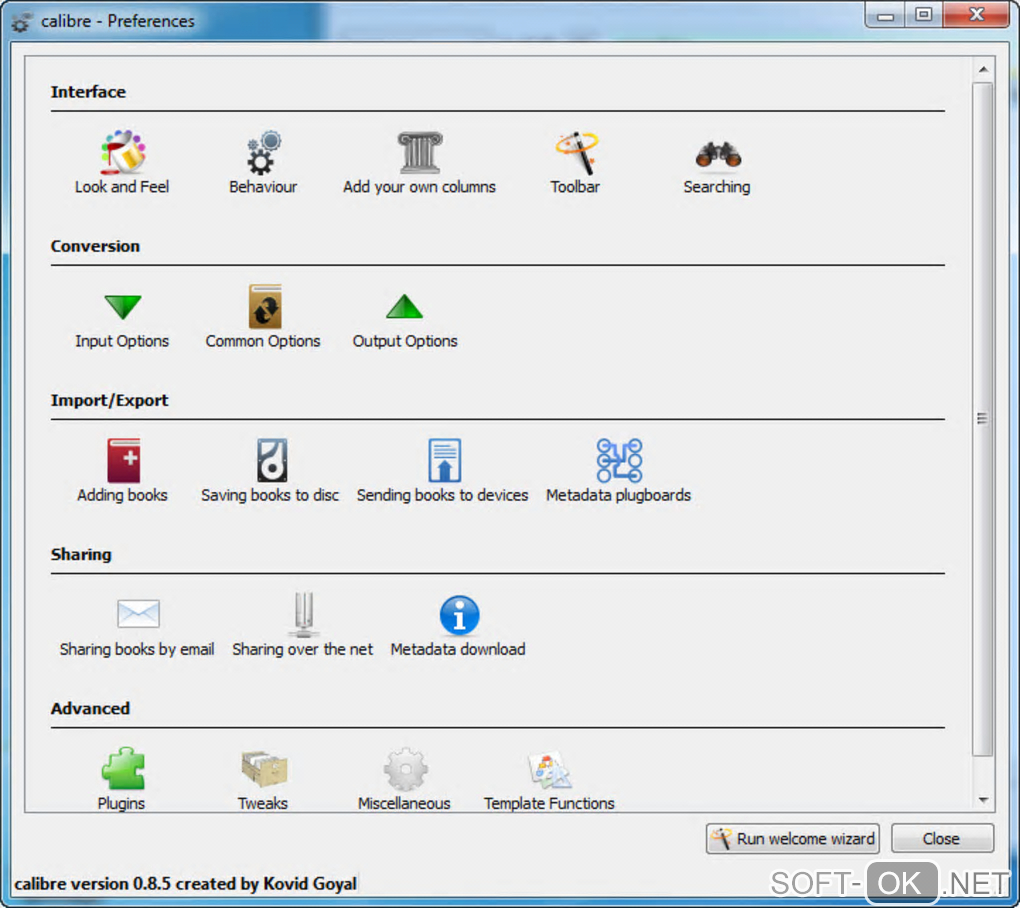Screen dimensions: 1020x908
Task: Click the Close button
Action: coord(942,838)
